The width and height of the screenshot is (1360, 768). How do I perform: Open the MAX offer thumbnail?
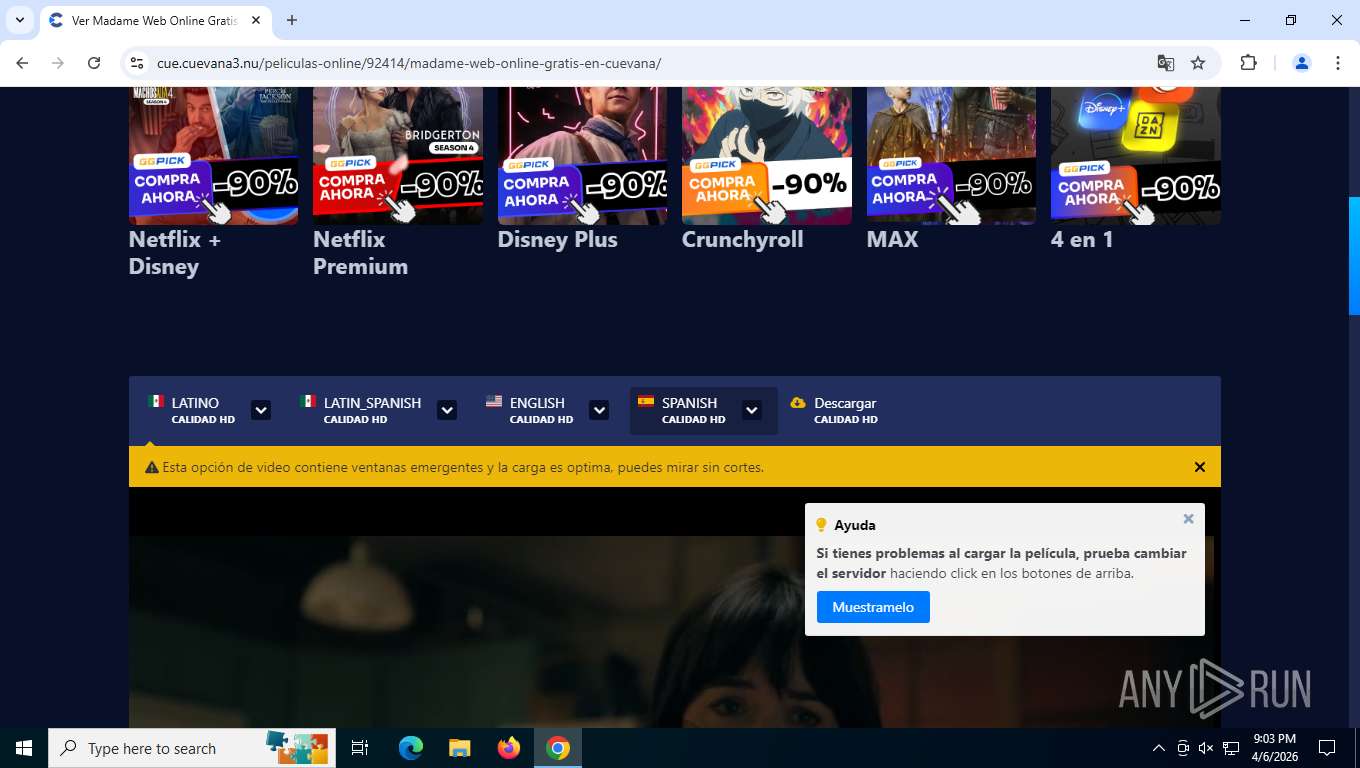click(x=951, y=155)
